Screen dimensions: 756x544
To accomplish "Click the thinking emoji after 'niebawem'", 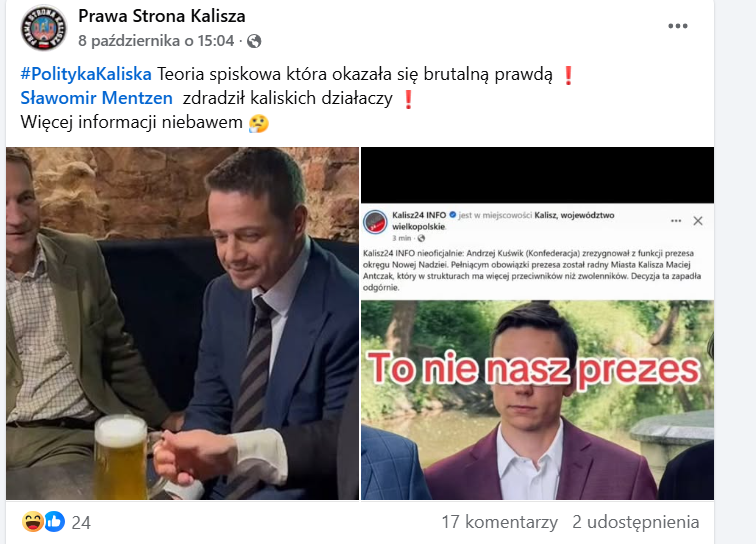I will (x=258, y=123).
